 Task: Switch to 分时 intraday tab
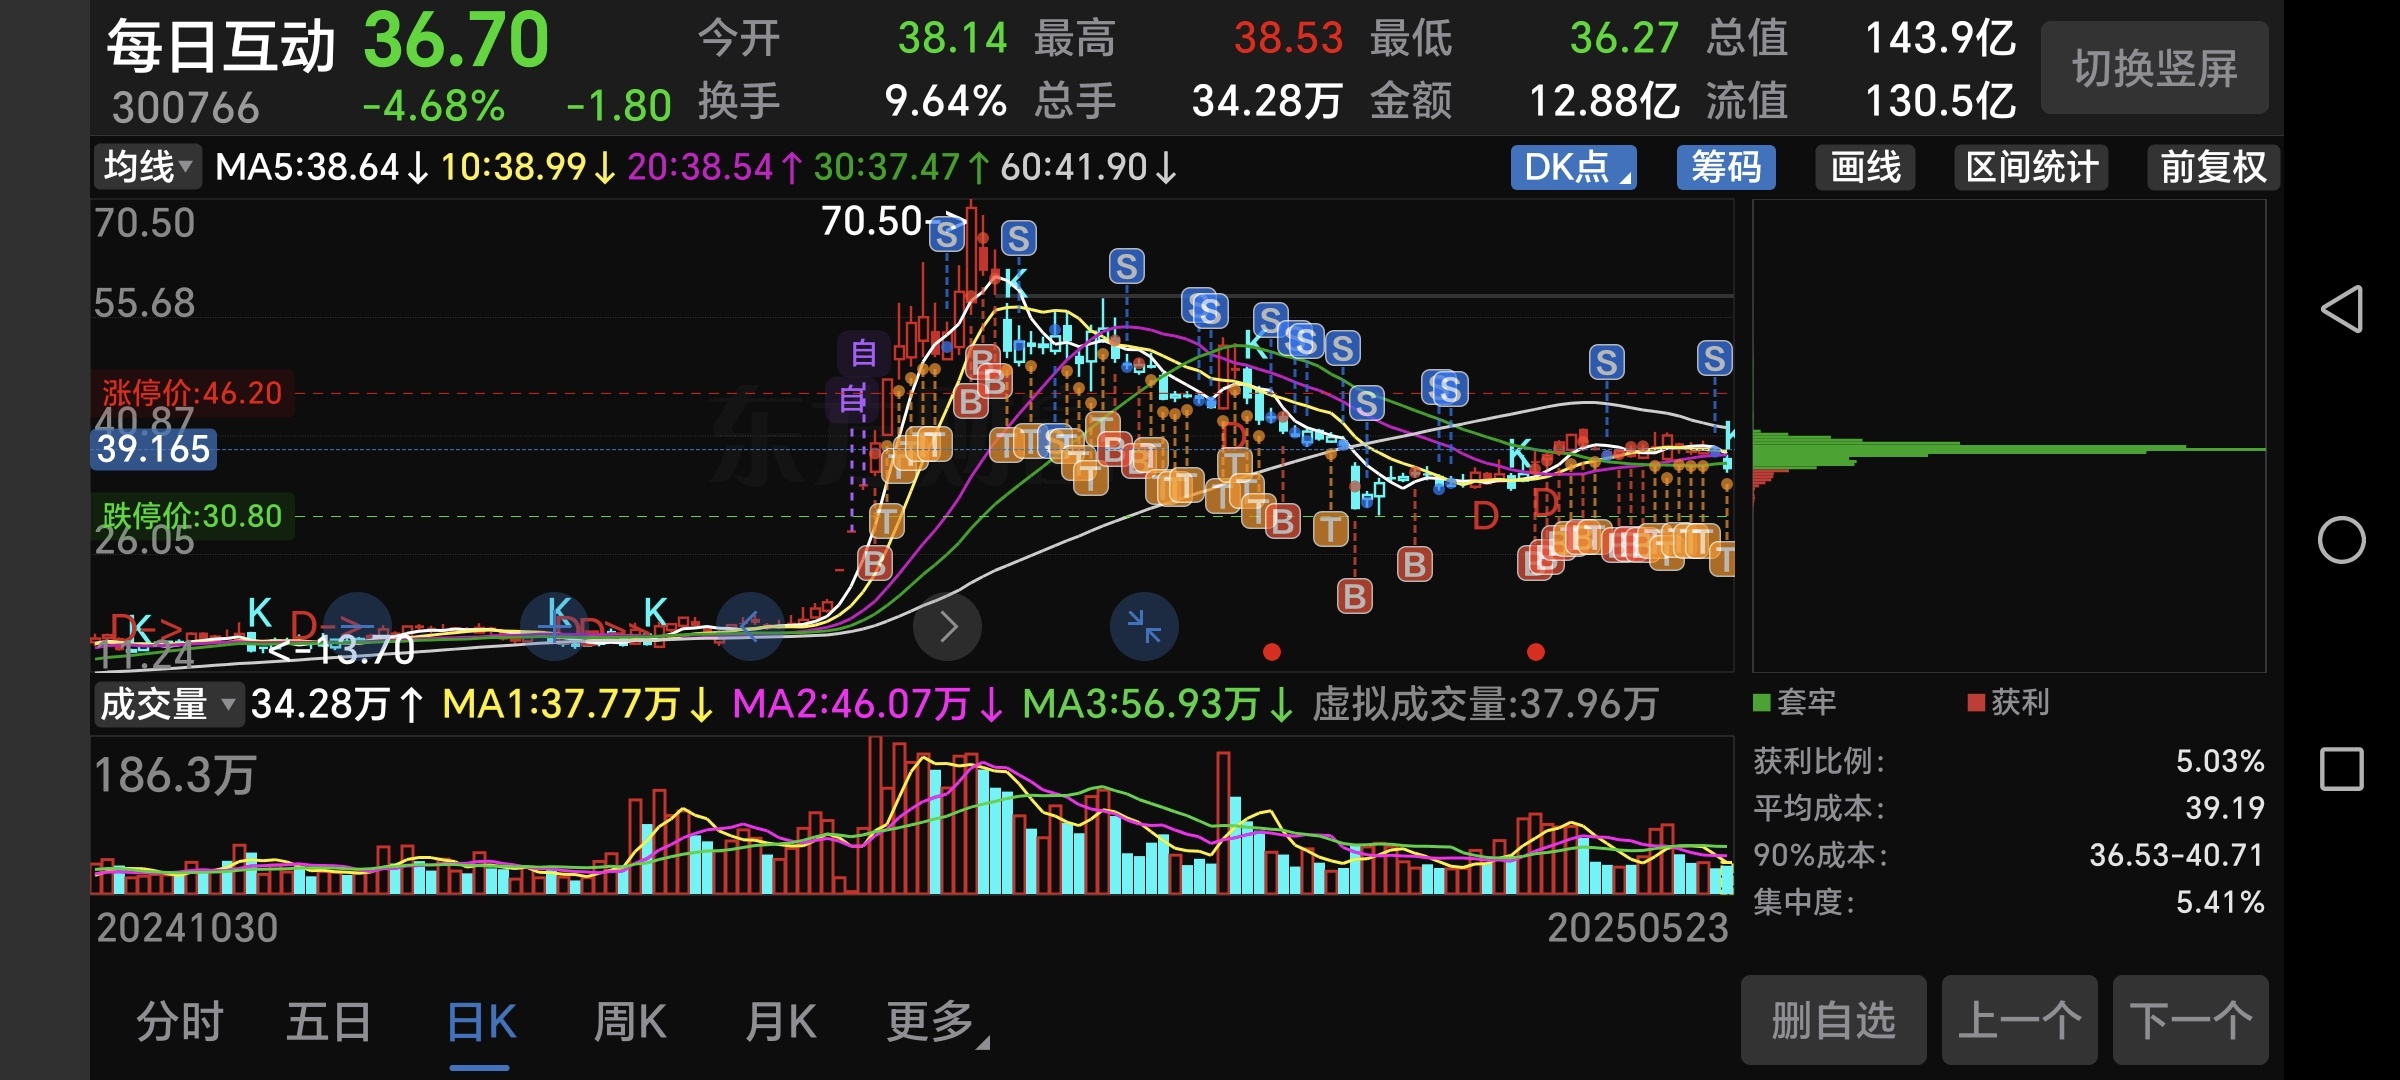(x=180, y=1022)
